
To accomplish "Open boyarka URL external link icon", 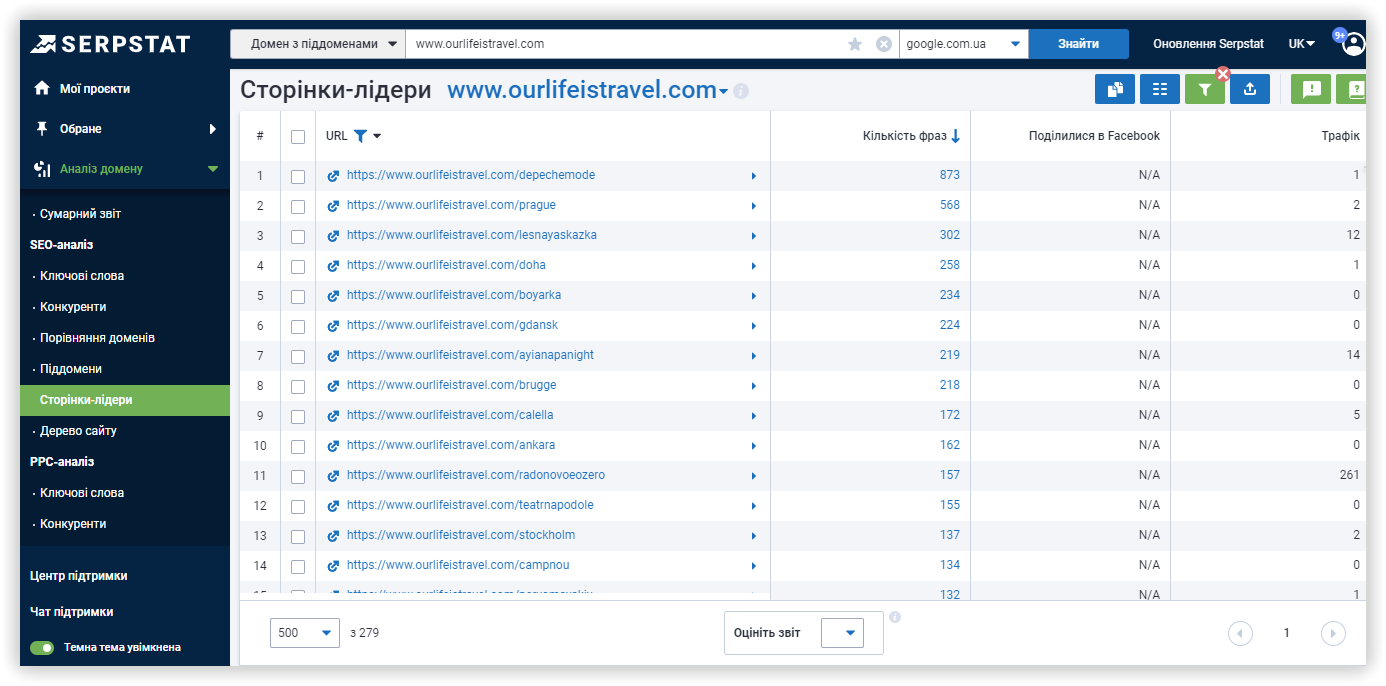I will coord(334,296).
